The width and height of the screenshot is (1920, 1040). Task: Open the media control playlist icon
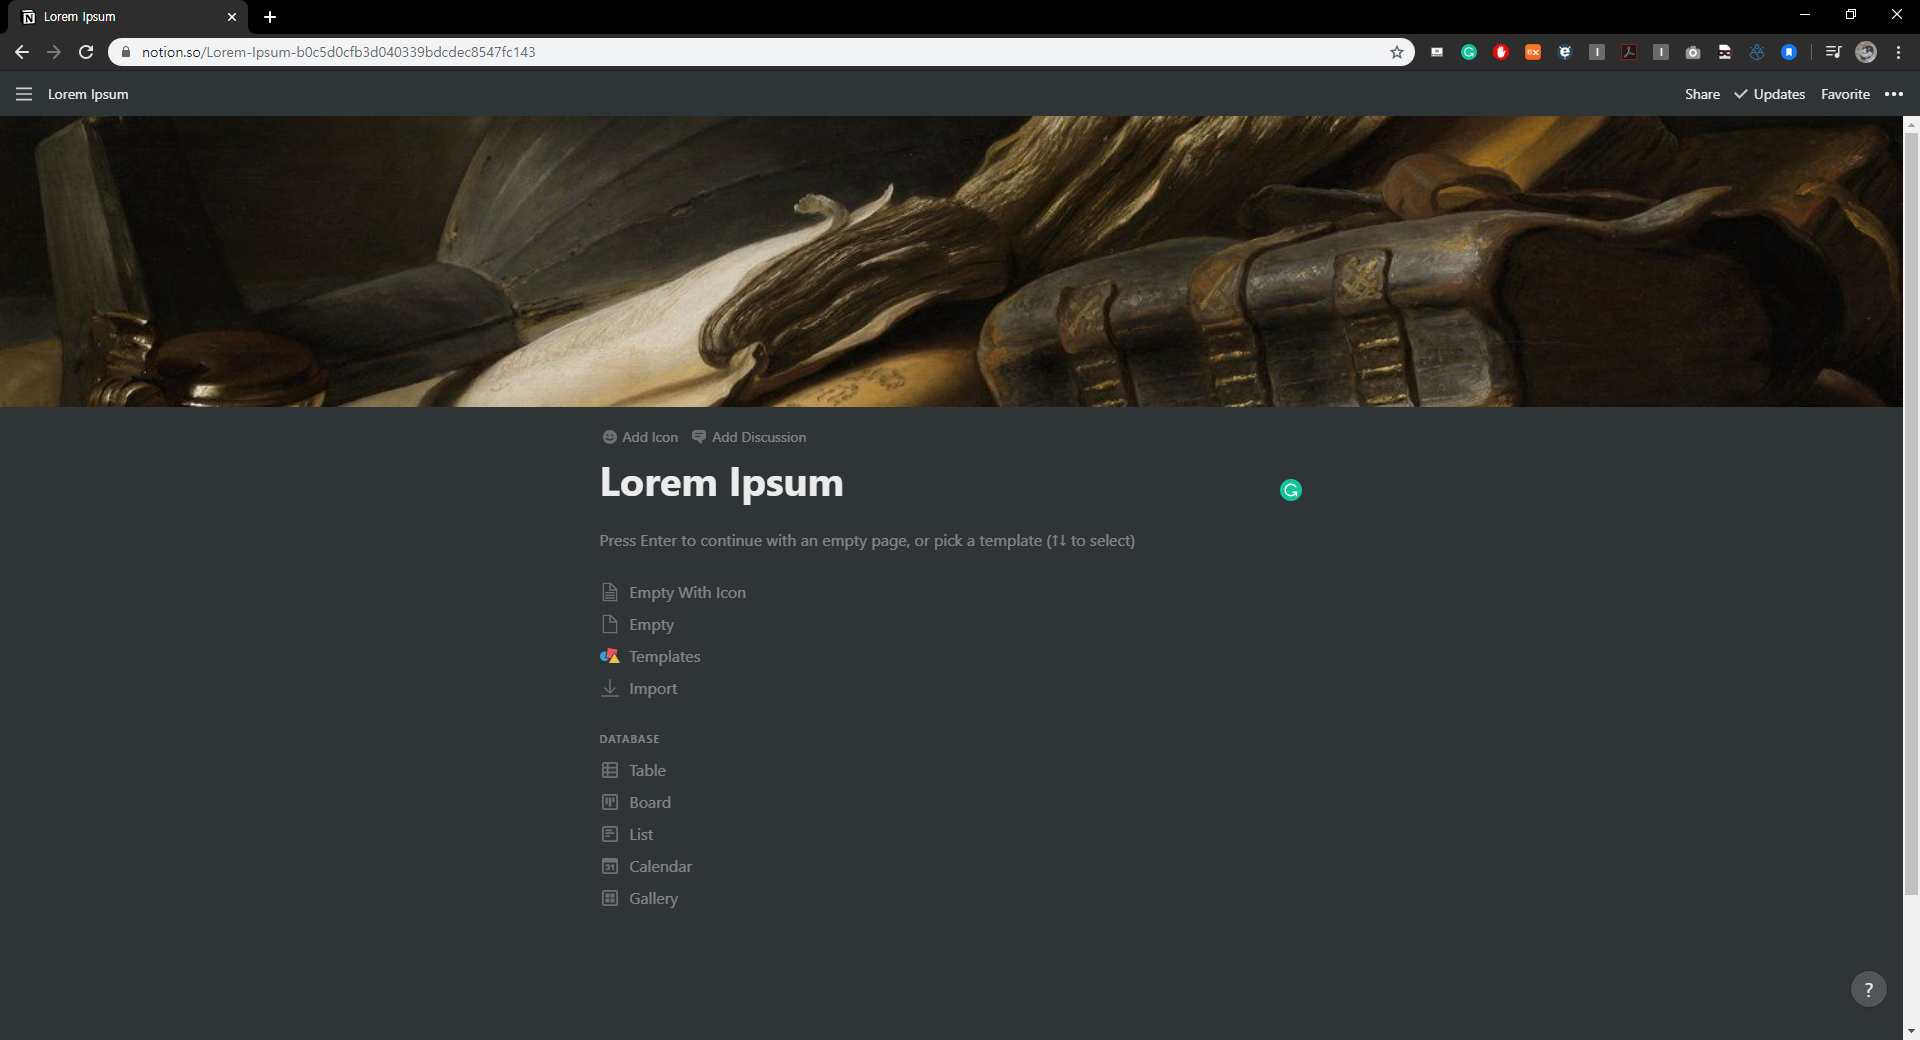1833,52
